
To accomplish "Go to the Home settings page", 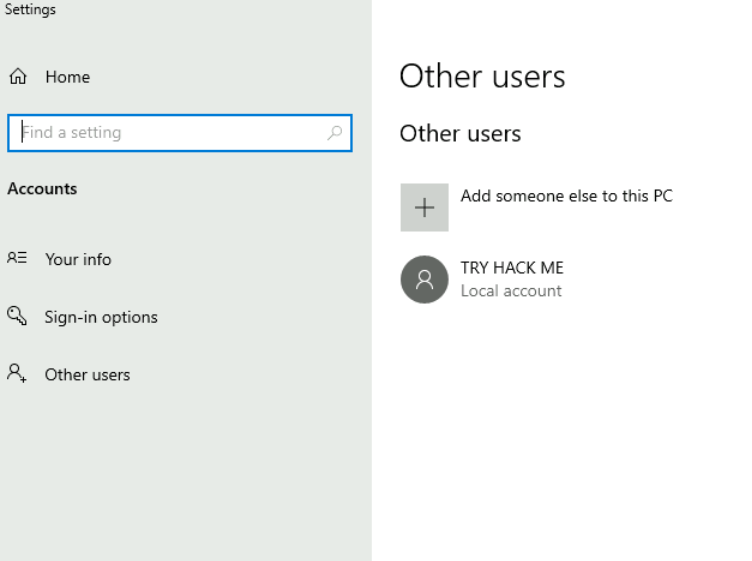I will tap(67, 77).
